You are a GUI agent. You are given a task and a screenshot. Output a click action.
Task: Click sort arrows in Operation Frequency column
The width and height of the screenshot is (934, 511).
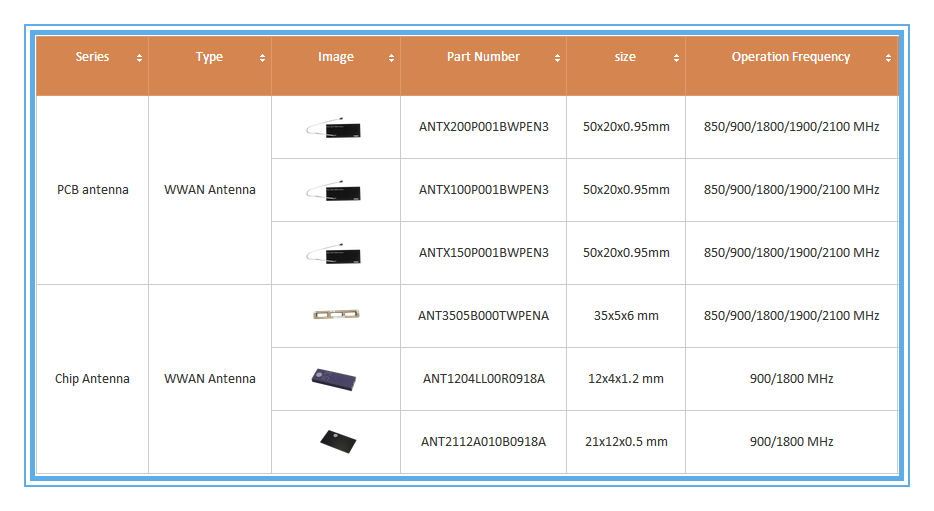888,58
